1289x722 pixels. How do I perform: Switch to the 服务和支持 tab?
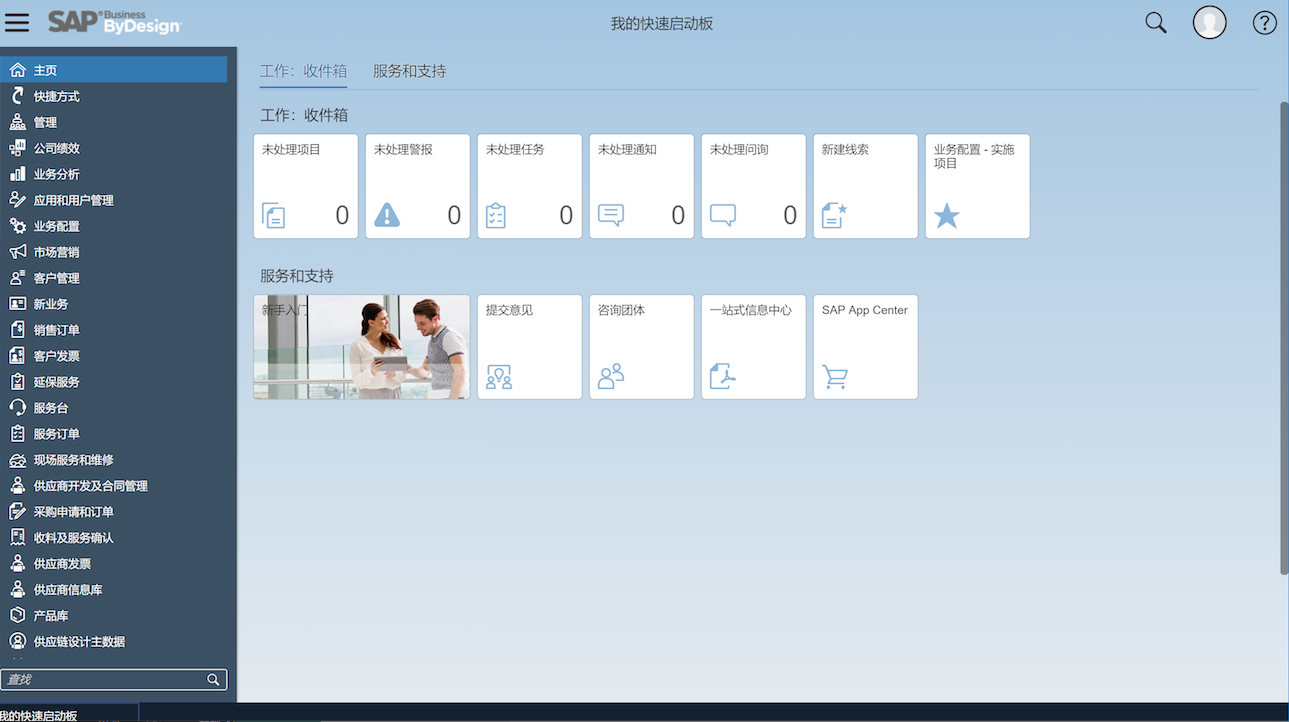409,71
